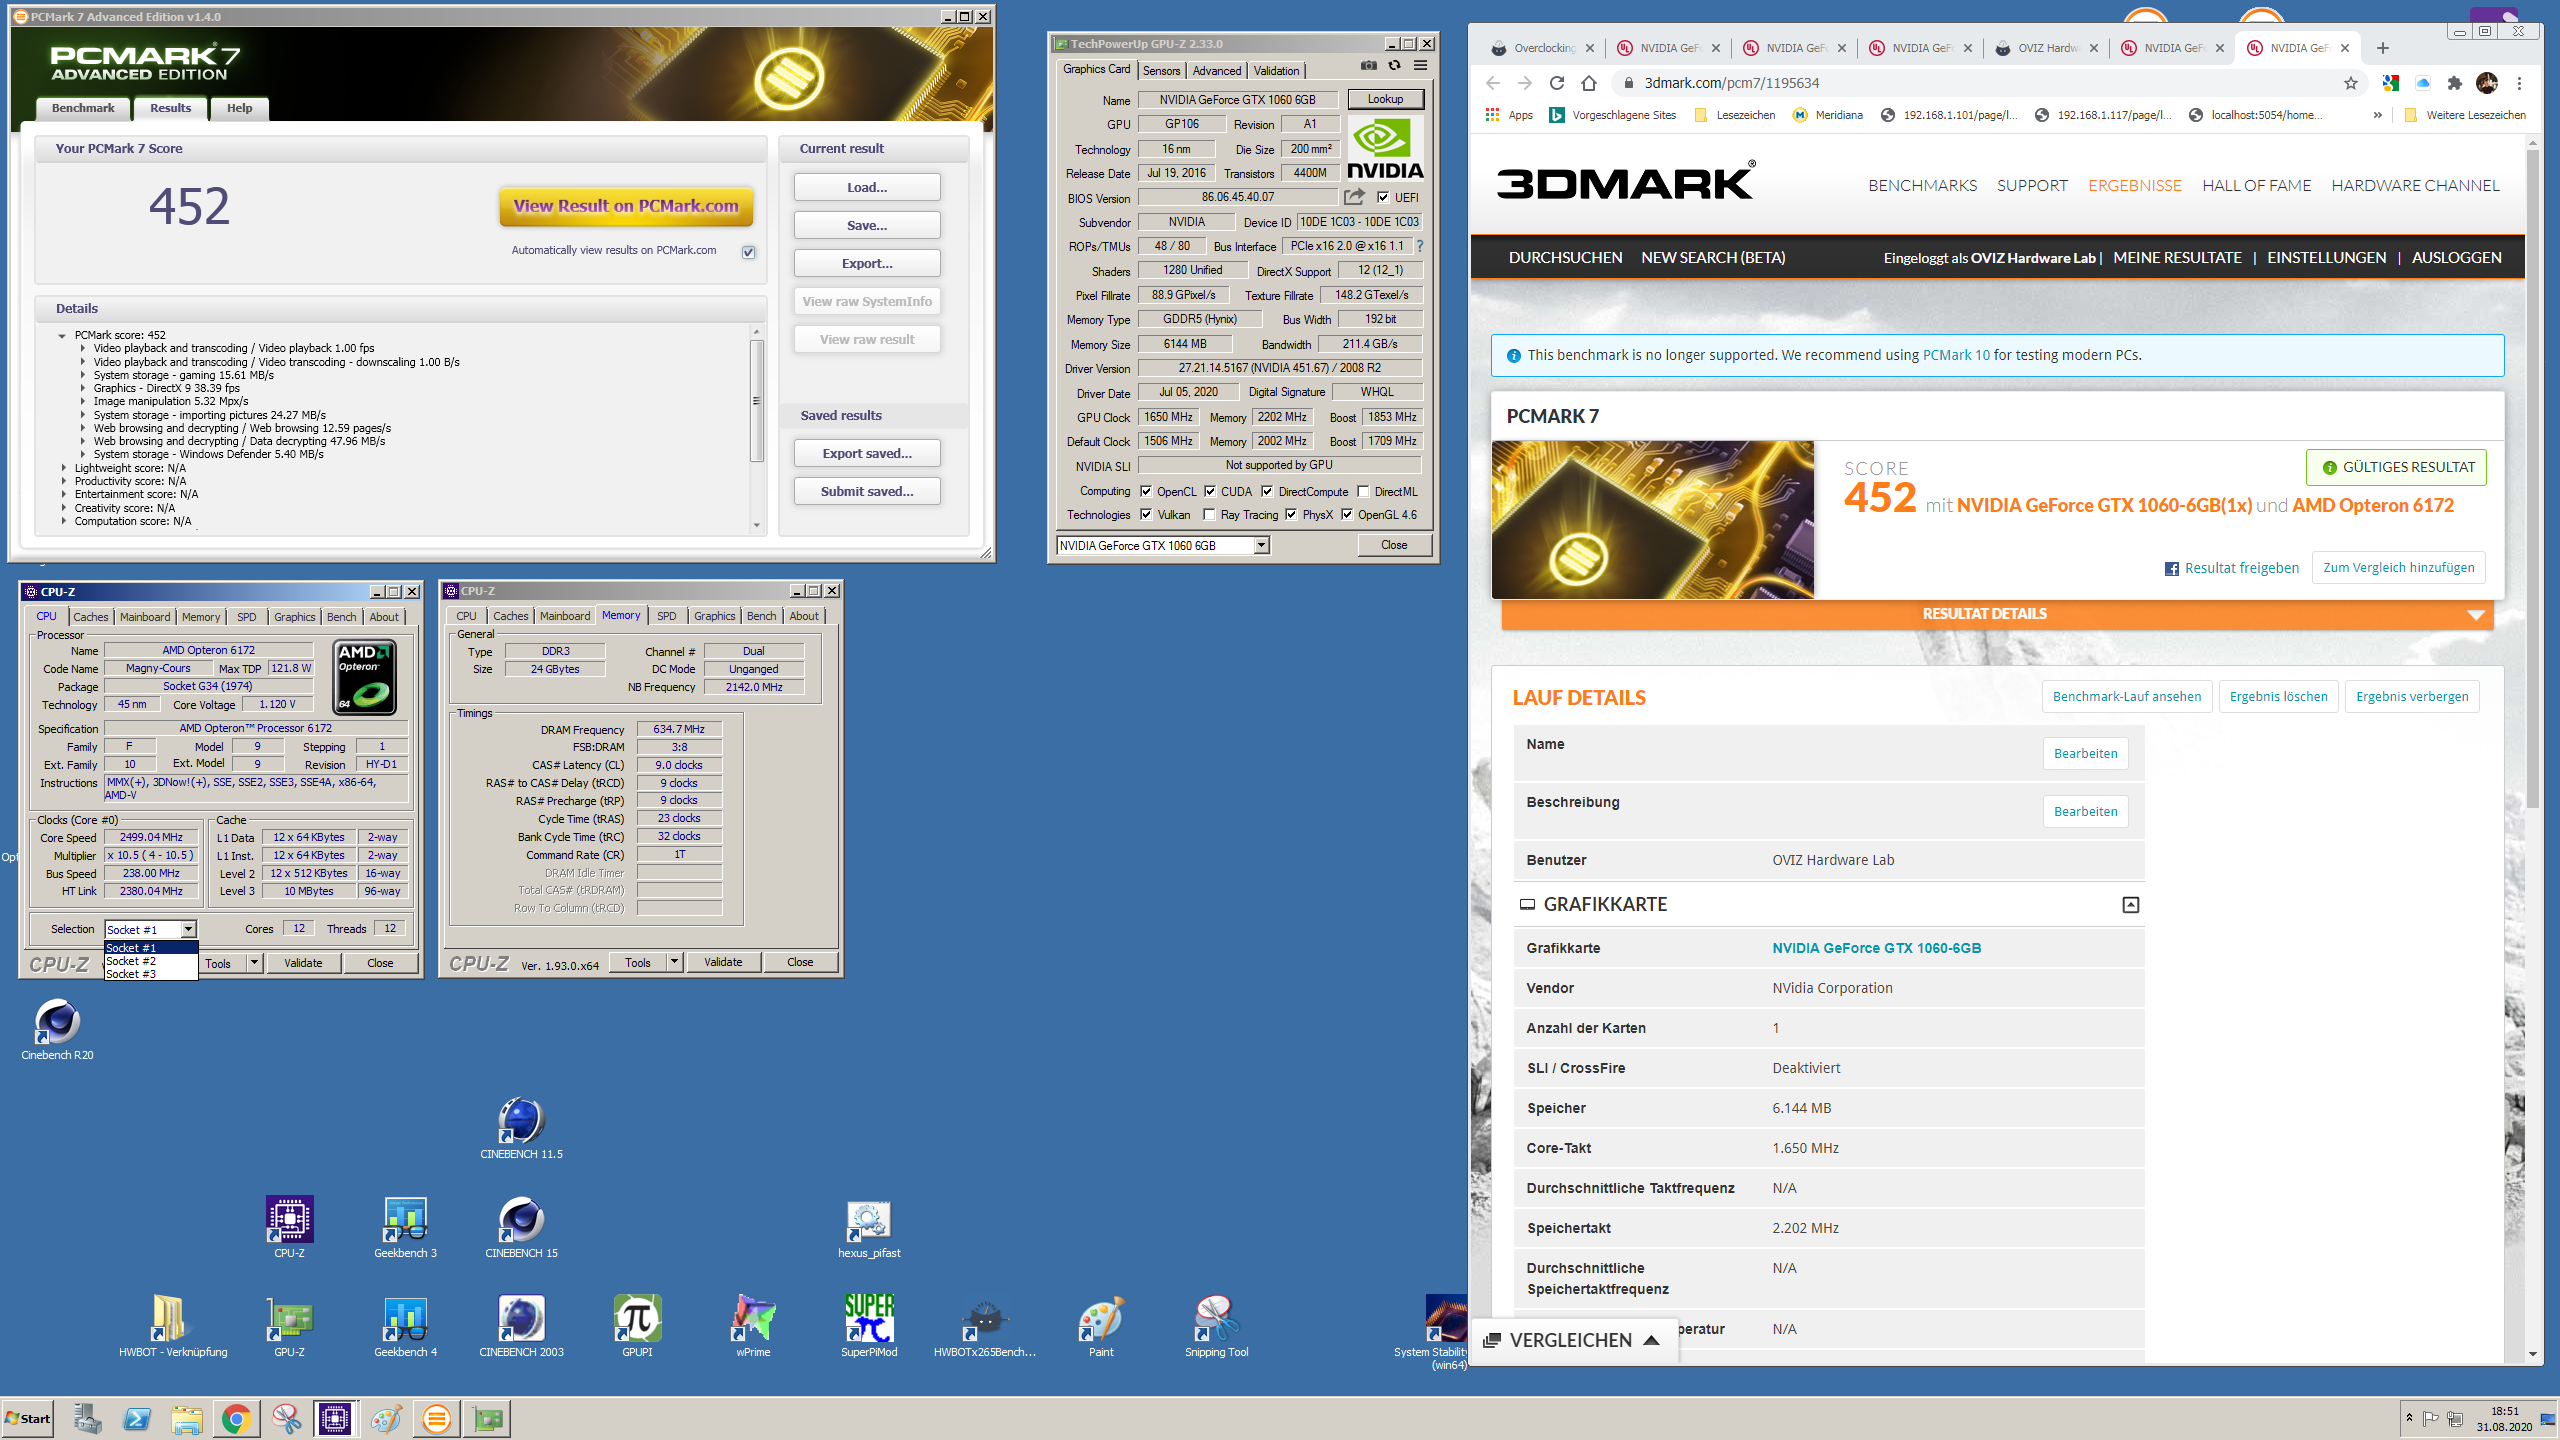The width and height of the screenshot is (2560, 1440).
Task: Reload the page in Chrome
Action: coord(1556,83)
